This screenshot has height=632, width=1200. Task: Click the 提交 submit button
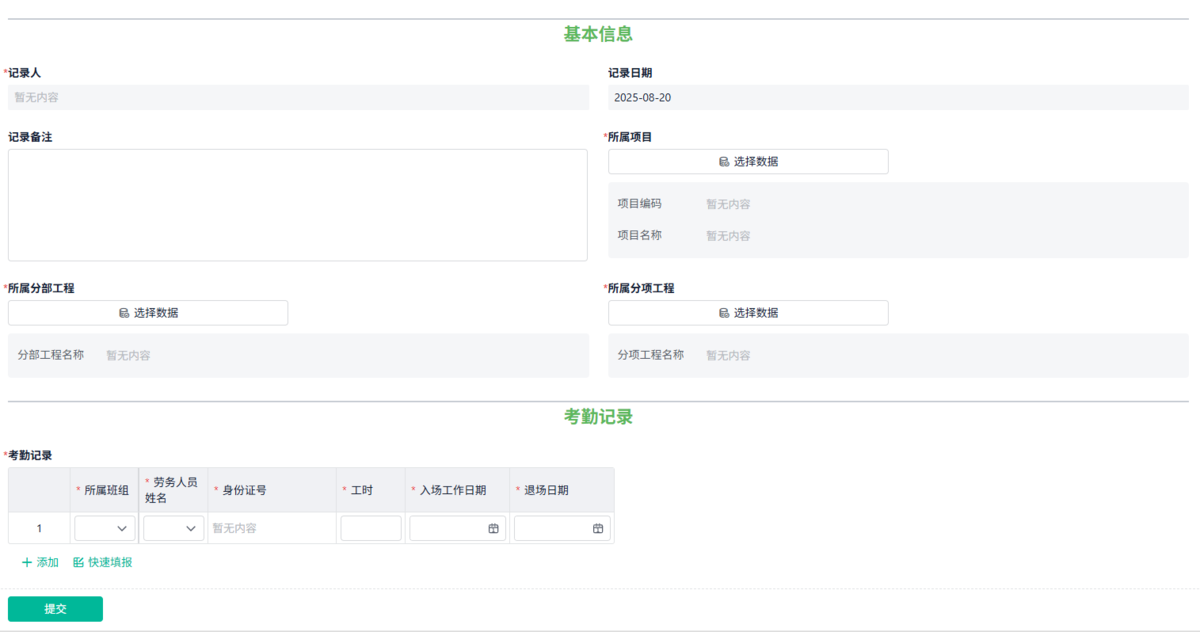pyautogui.click(x=55, y=608)
